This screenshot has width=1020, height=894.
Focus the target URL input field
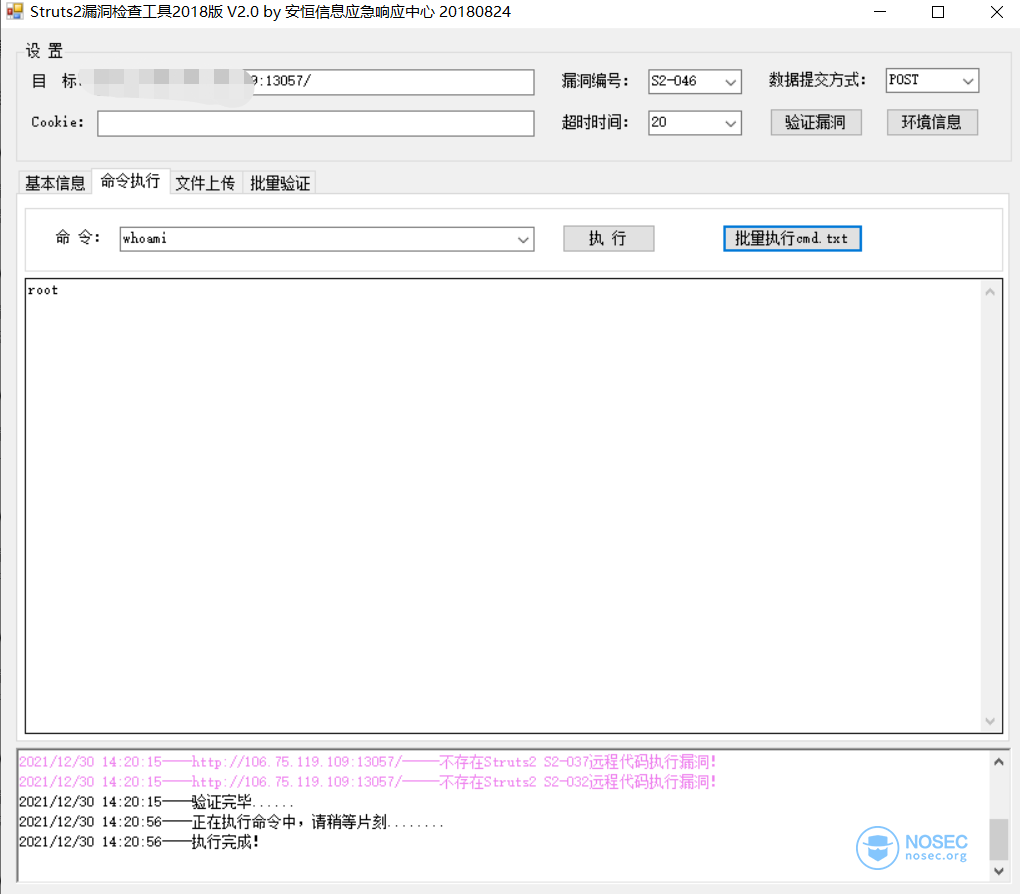coord(315,82)
